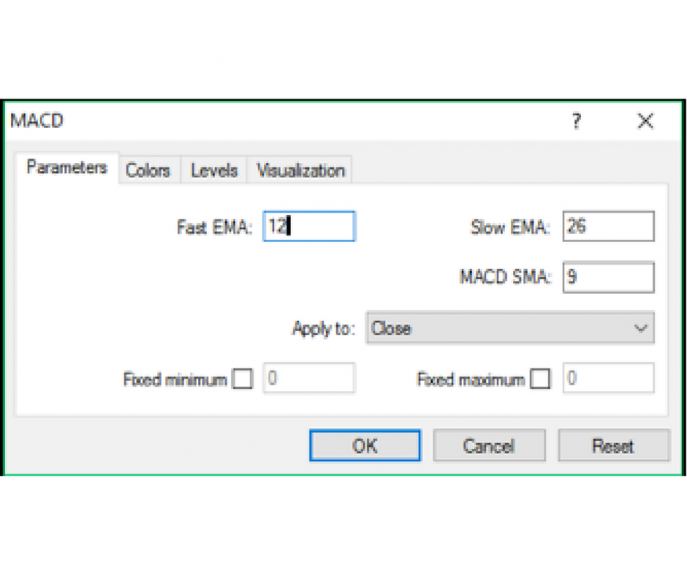Click the Fixed maximum value field

[x=608, y=379]
